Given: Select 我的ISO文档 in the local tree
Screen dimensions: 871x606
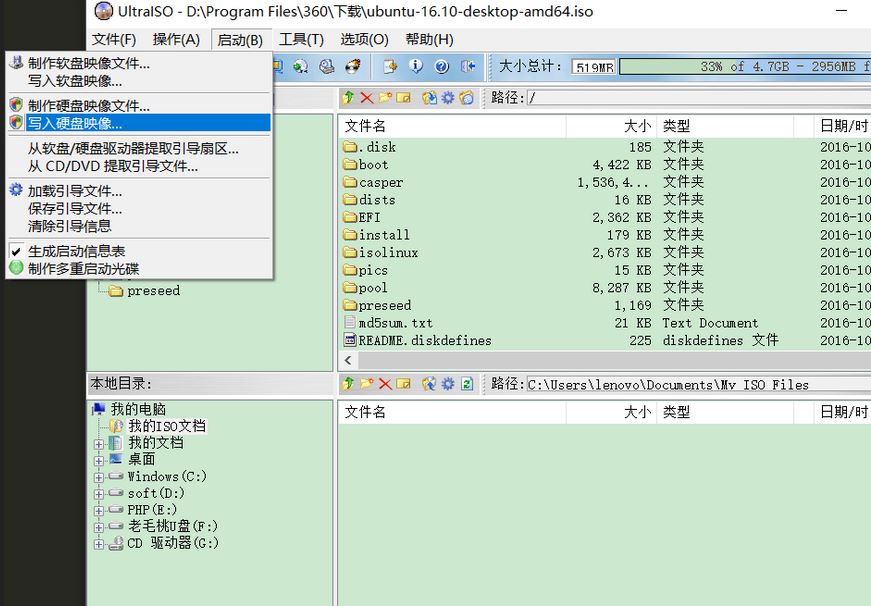Looking at the screenshot, I should click(167, 426).
